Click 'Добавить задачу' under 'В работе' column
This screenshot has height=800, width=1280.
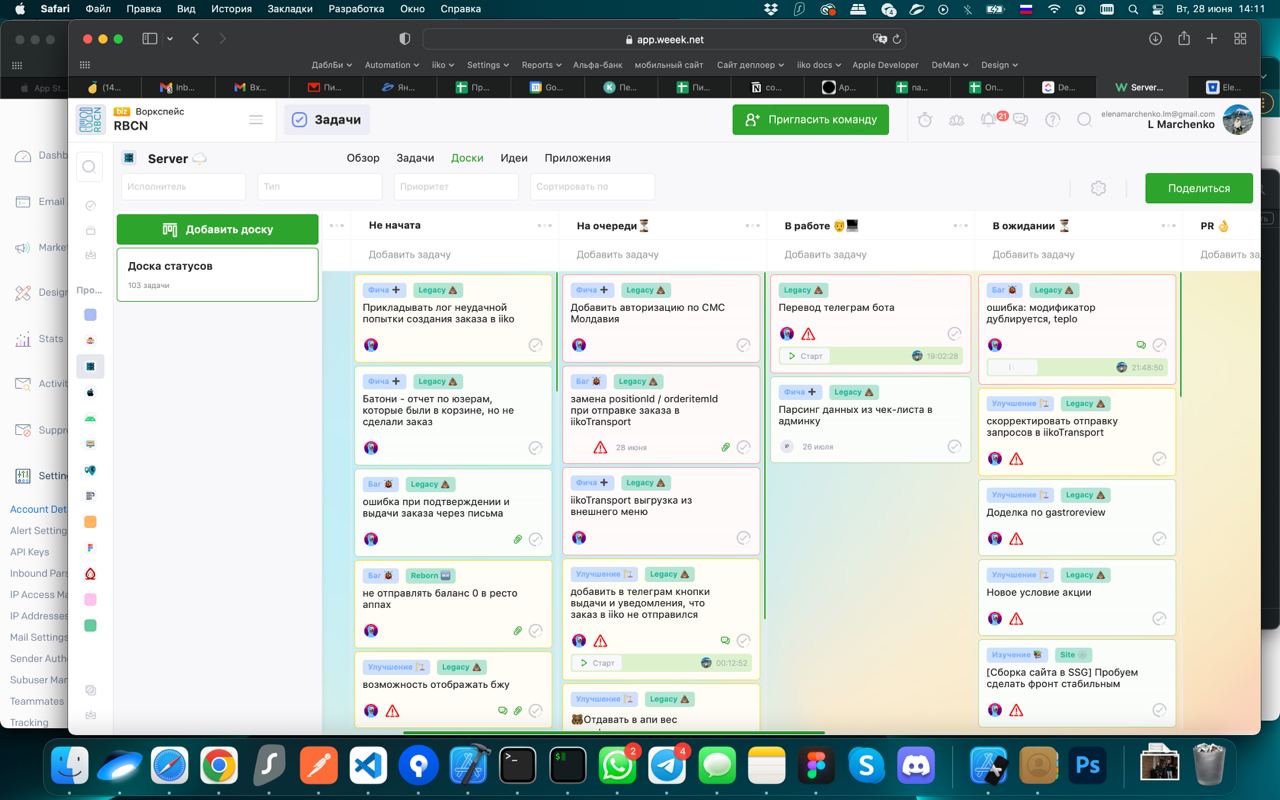pos(825,255)
